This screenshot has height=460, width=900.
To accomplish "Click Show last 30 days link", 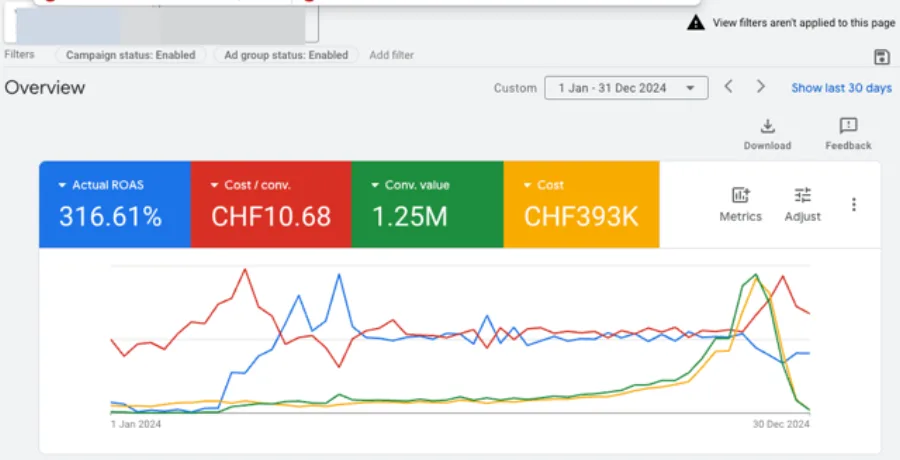I will click(841, 88).
